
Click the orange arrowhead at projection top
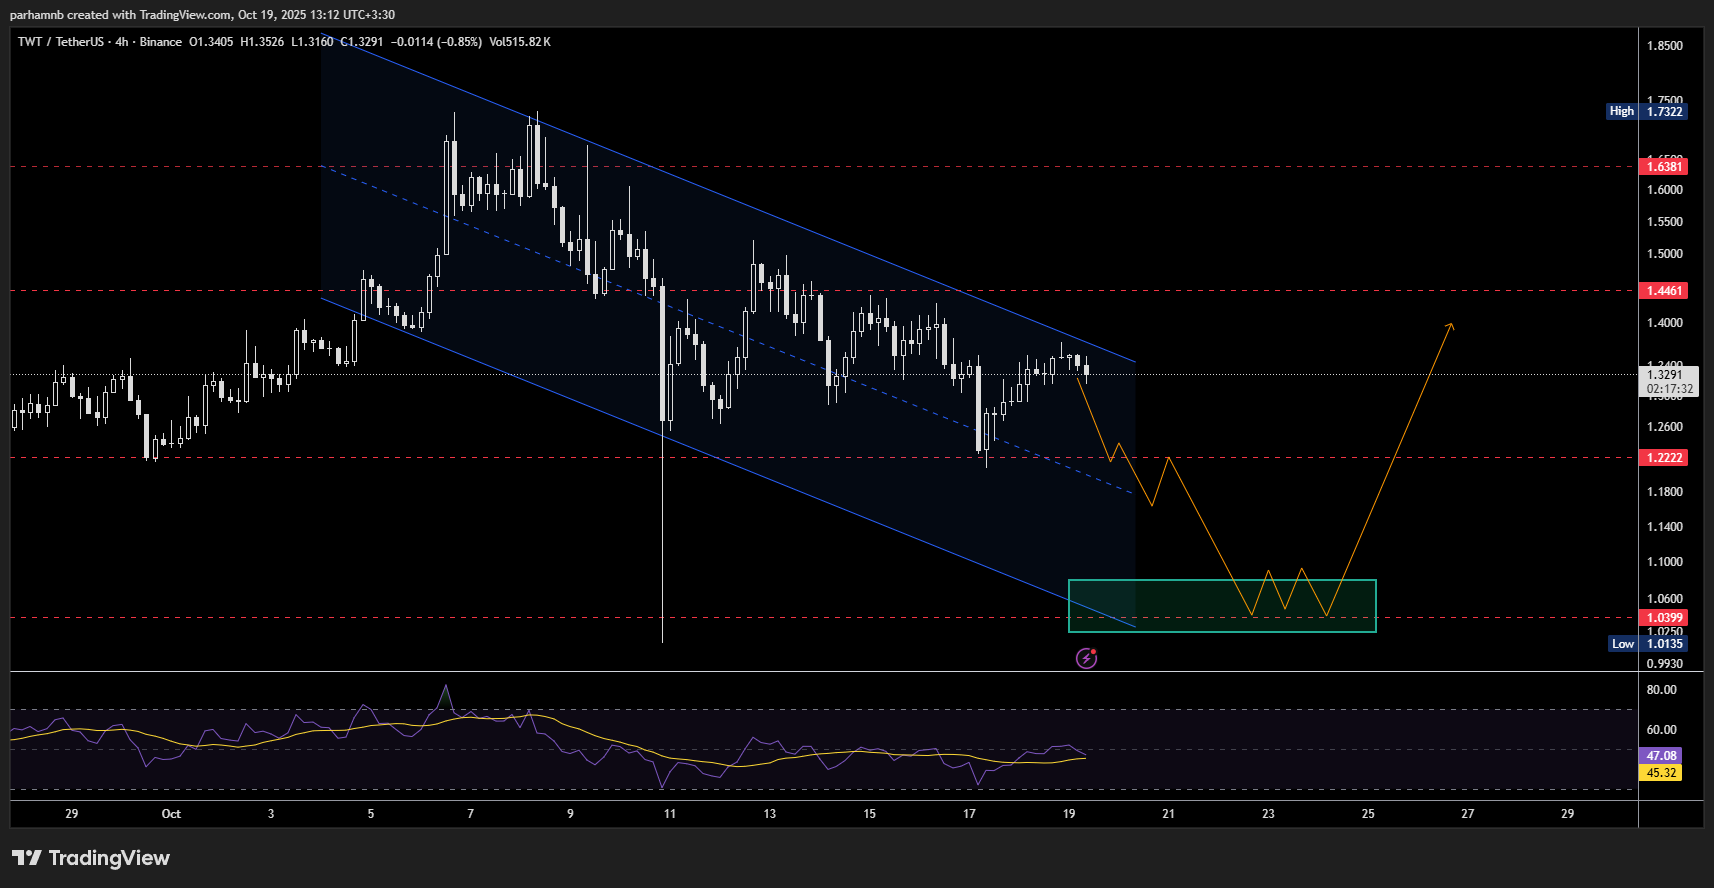[1450, 325]
